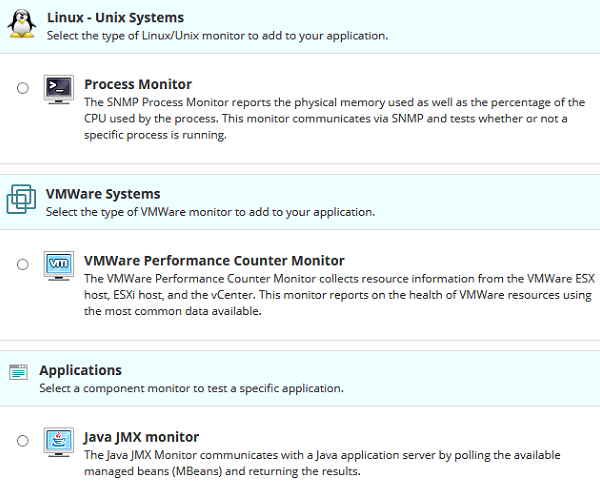Click the VMWare ESX host description paragraph
The width and height of the screenshot is (600, 497).
click(338, 294)
